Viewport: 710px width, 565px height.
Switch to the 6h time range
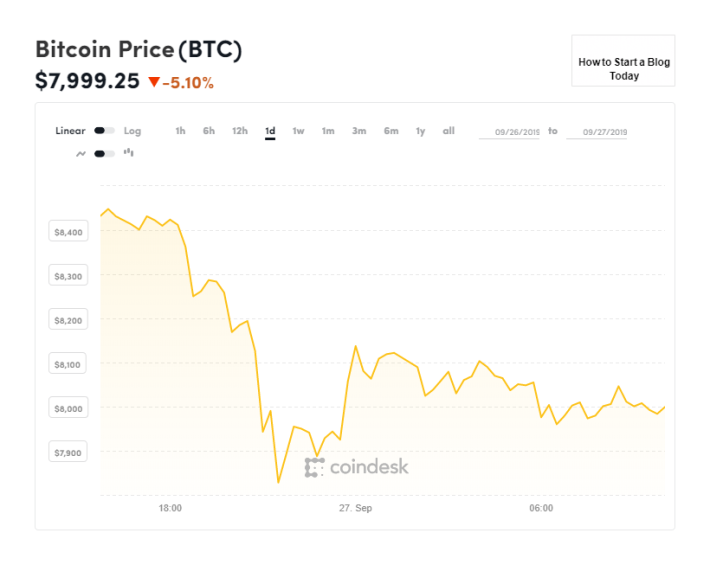[209, 131]
